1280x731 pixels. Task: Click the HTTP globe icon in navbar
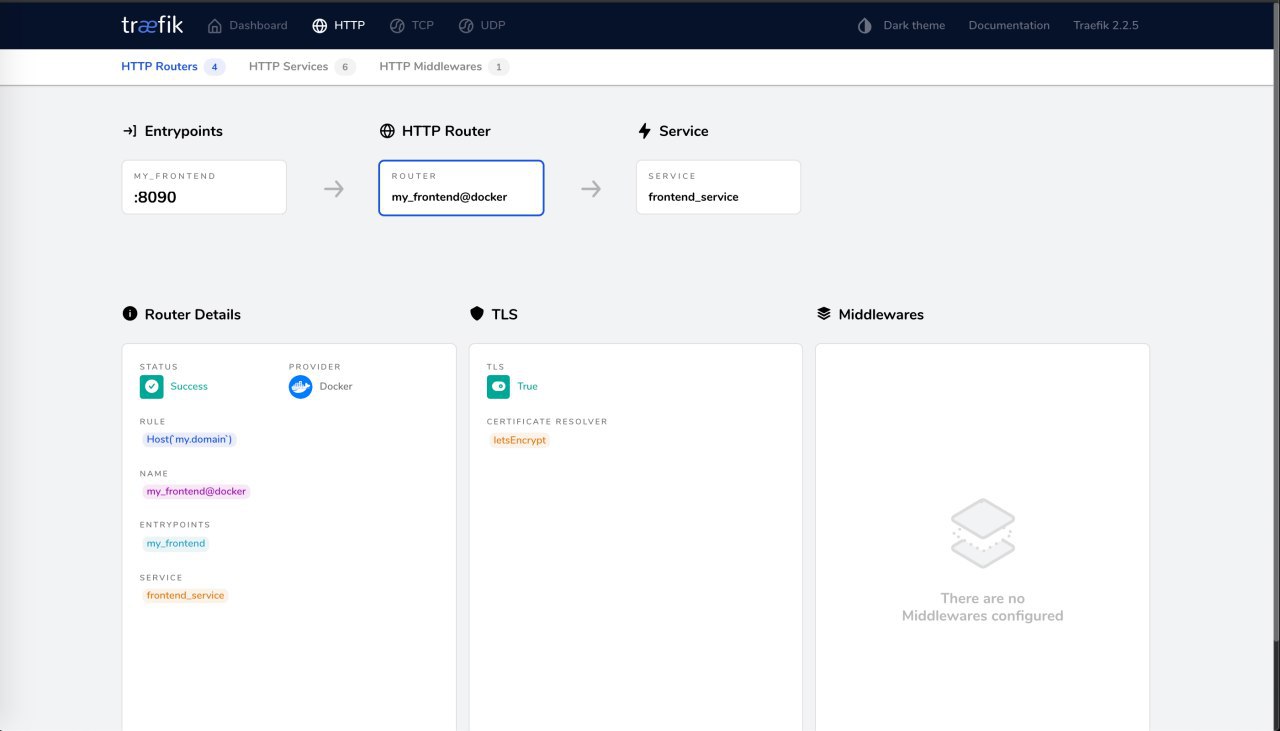(x=320, y=26)
